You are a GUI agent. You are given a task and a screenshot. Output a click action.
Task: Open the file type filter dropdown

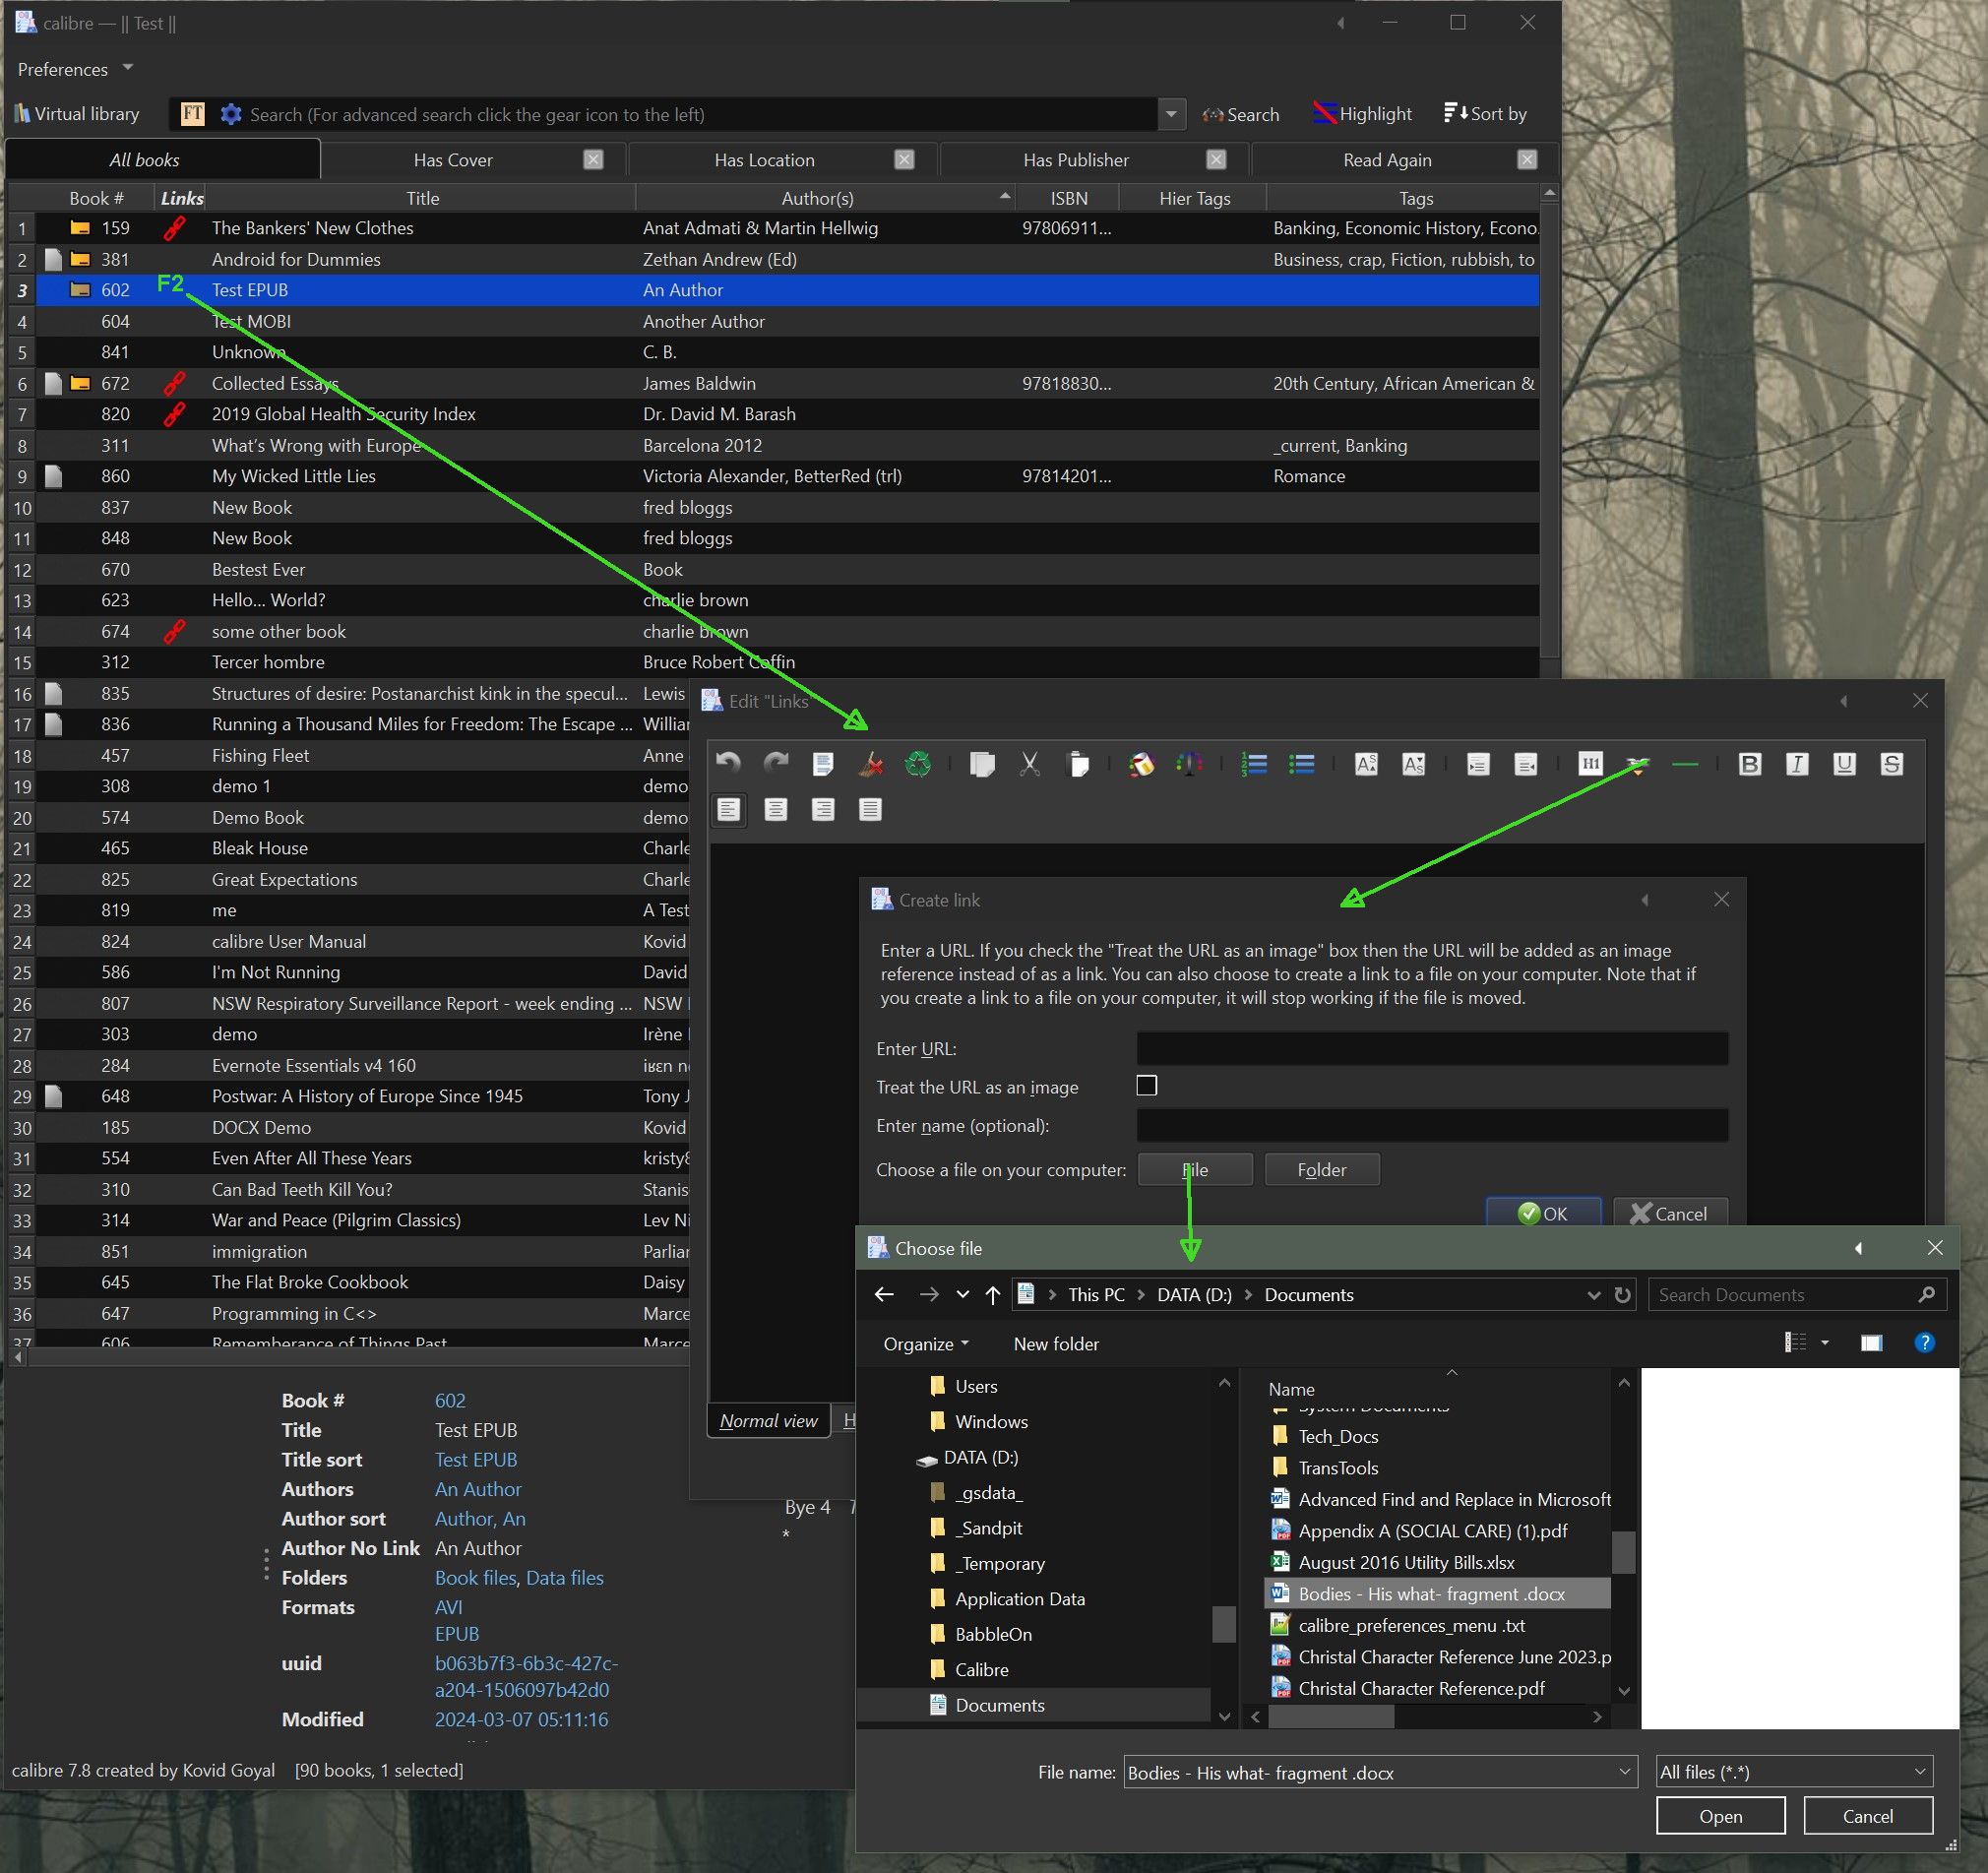coord(1793,1771)
